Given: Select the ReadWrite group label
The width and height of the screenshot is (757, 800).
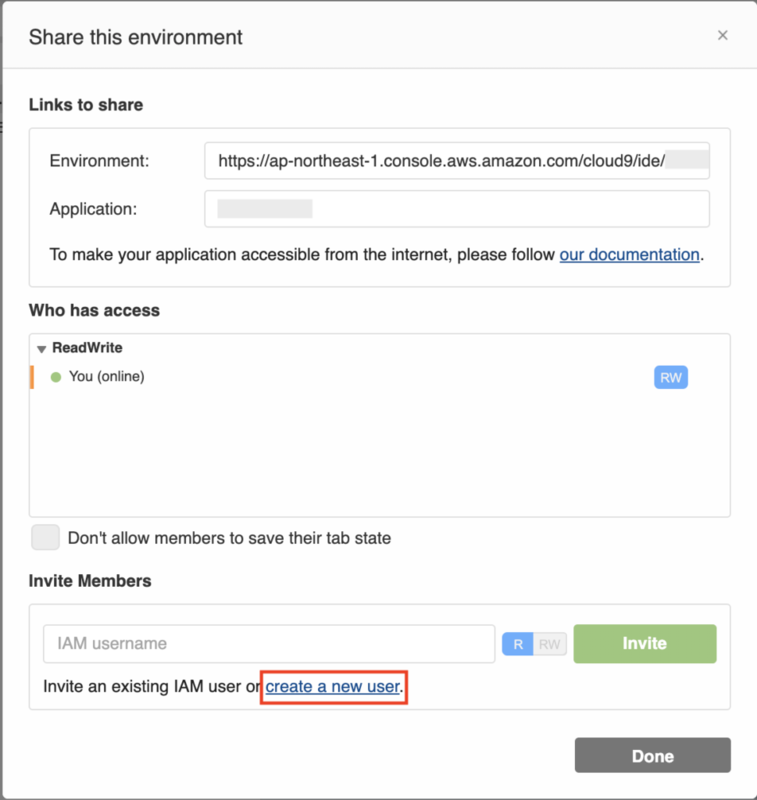Looking at the screenshot, I should (x=87, y=348).
